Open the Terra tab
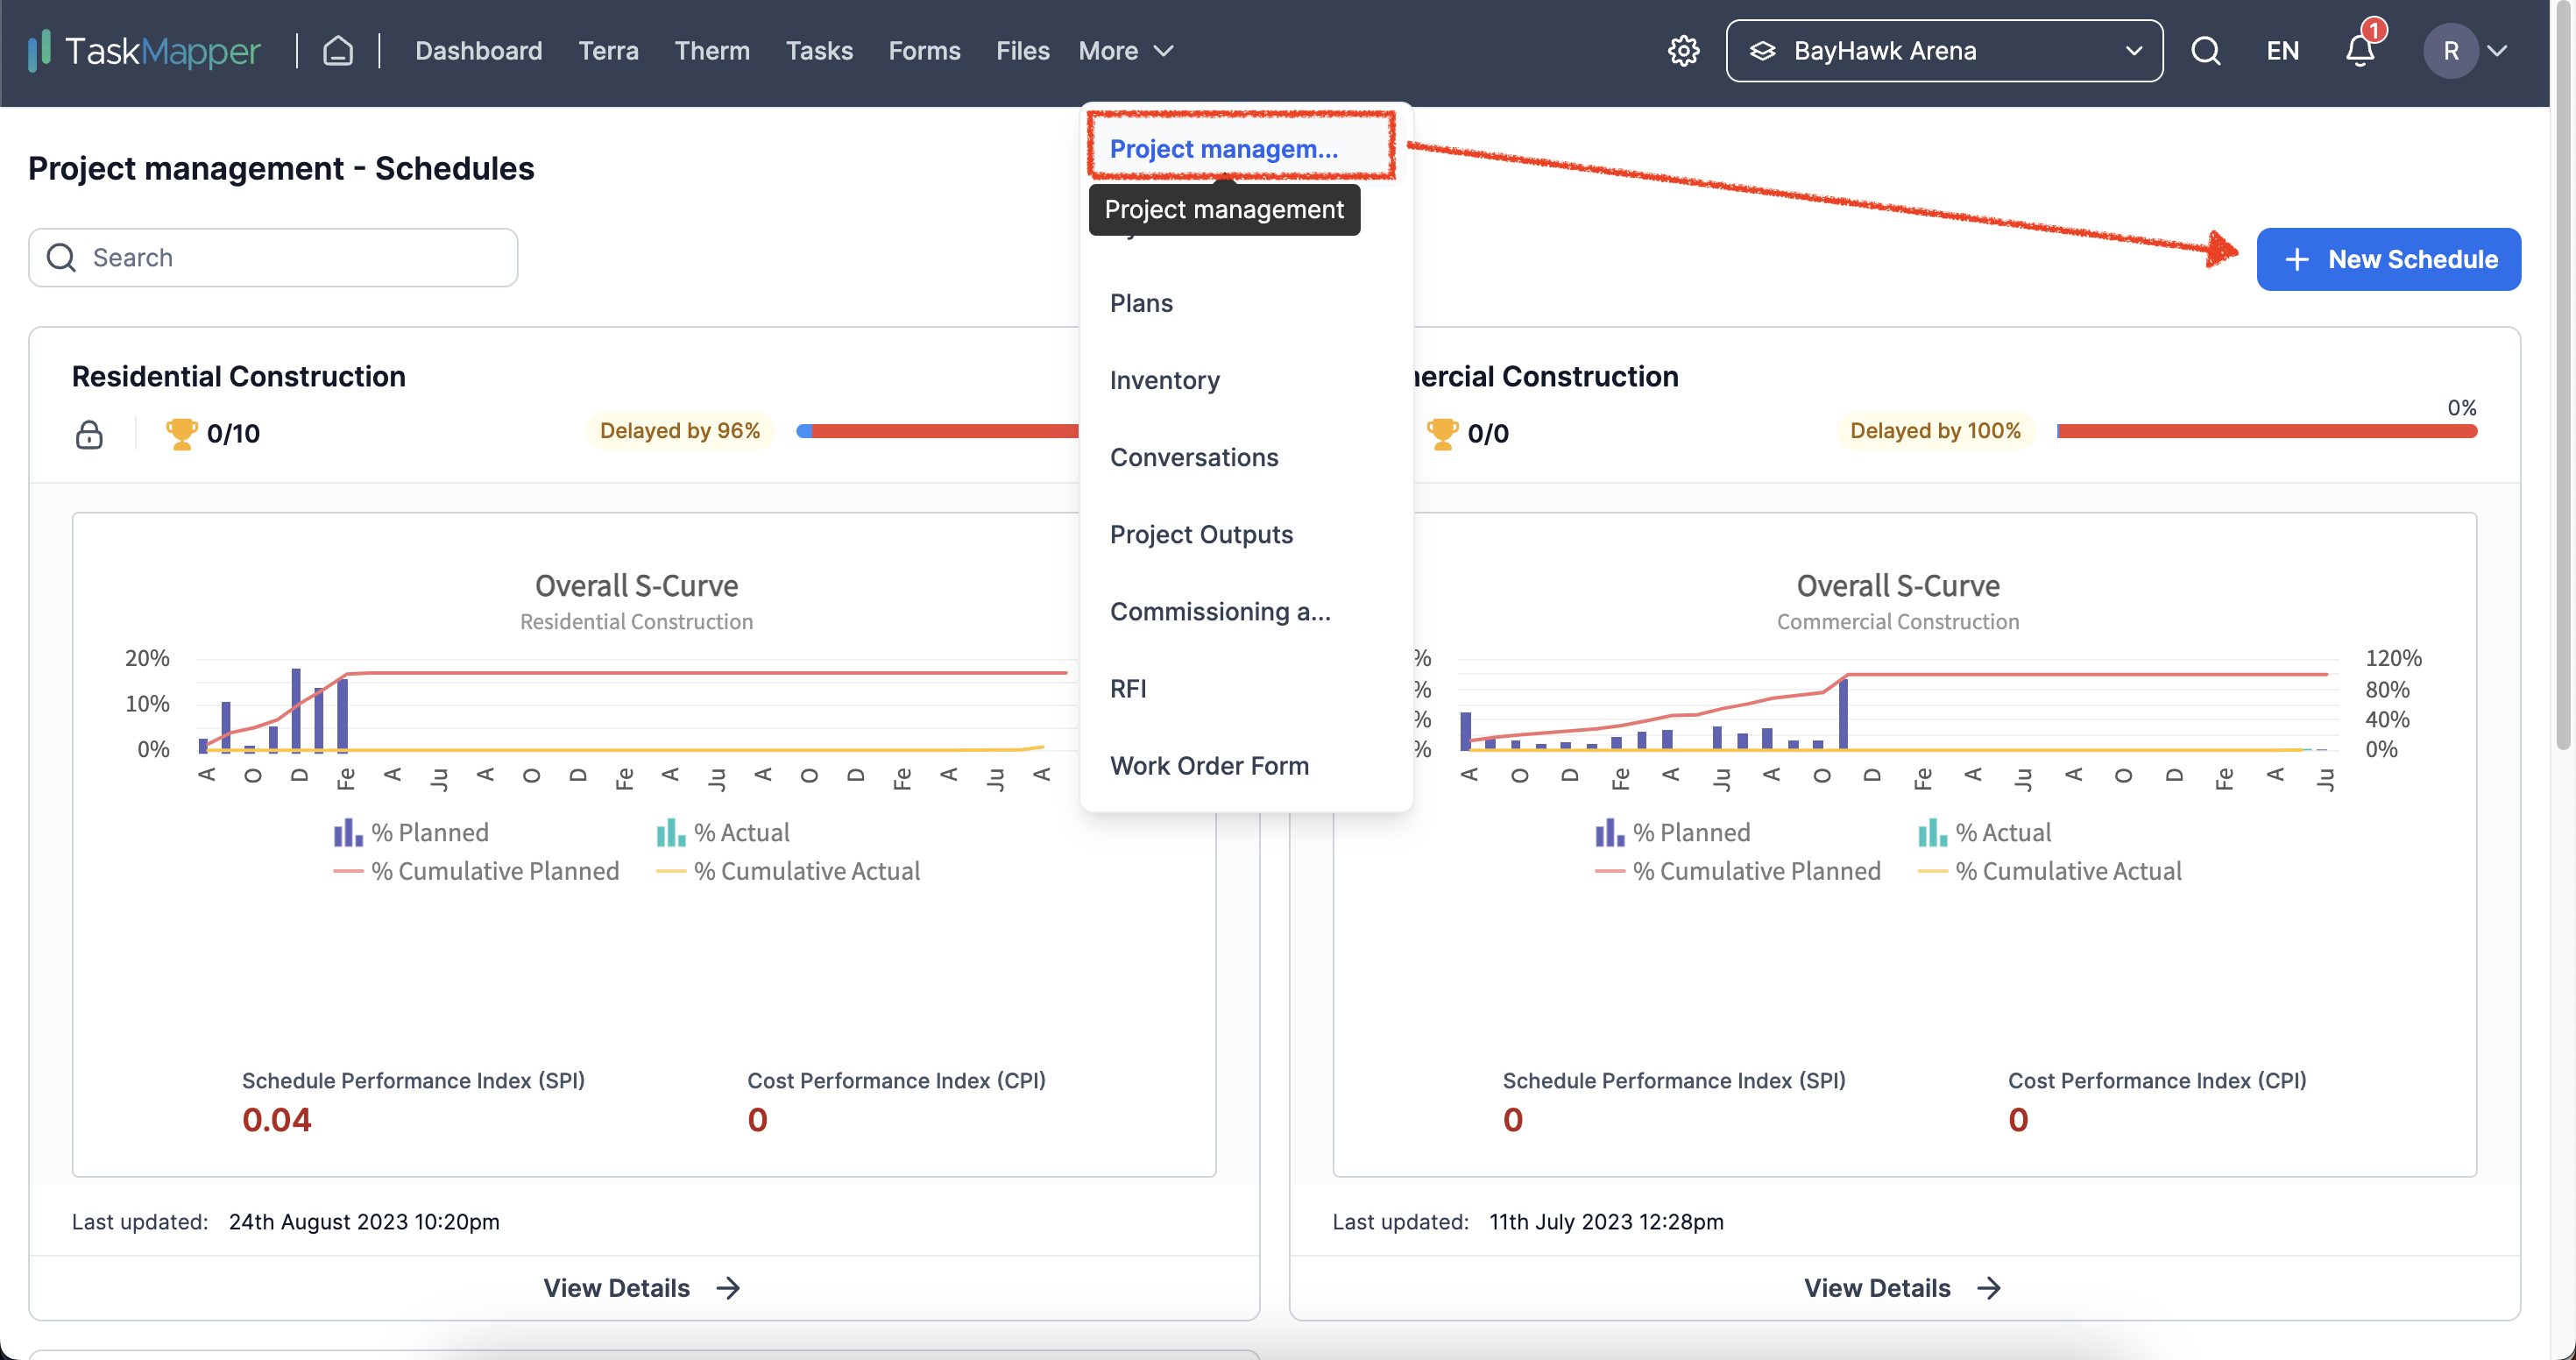2576x1360 pixels. 608,50
